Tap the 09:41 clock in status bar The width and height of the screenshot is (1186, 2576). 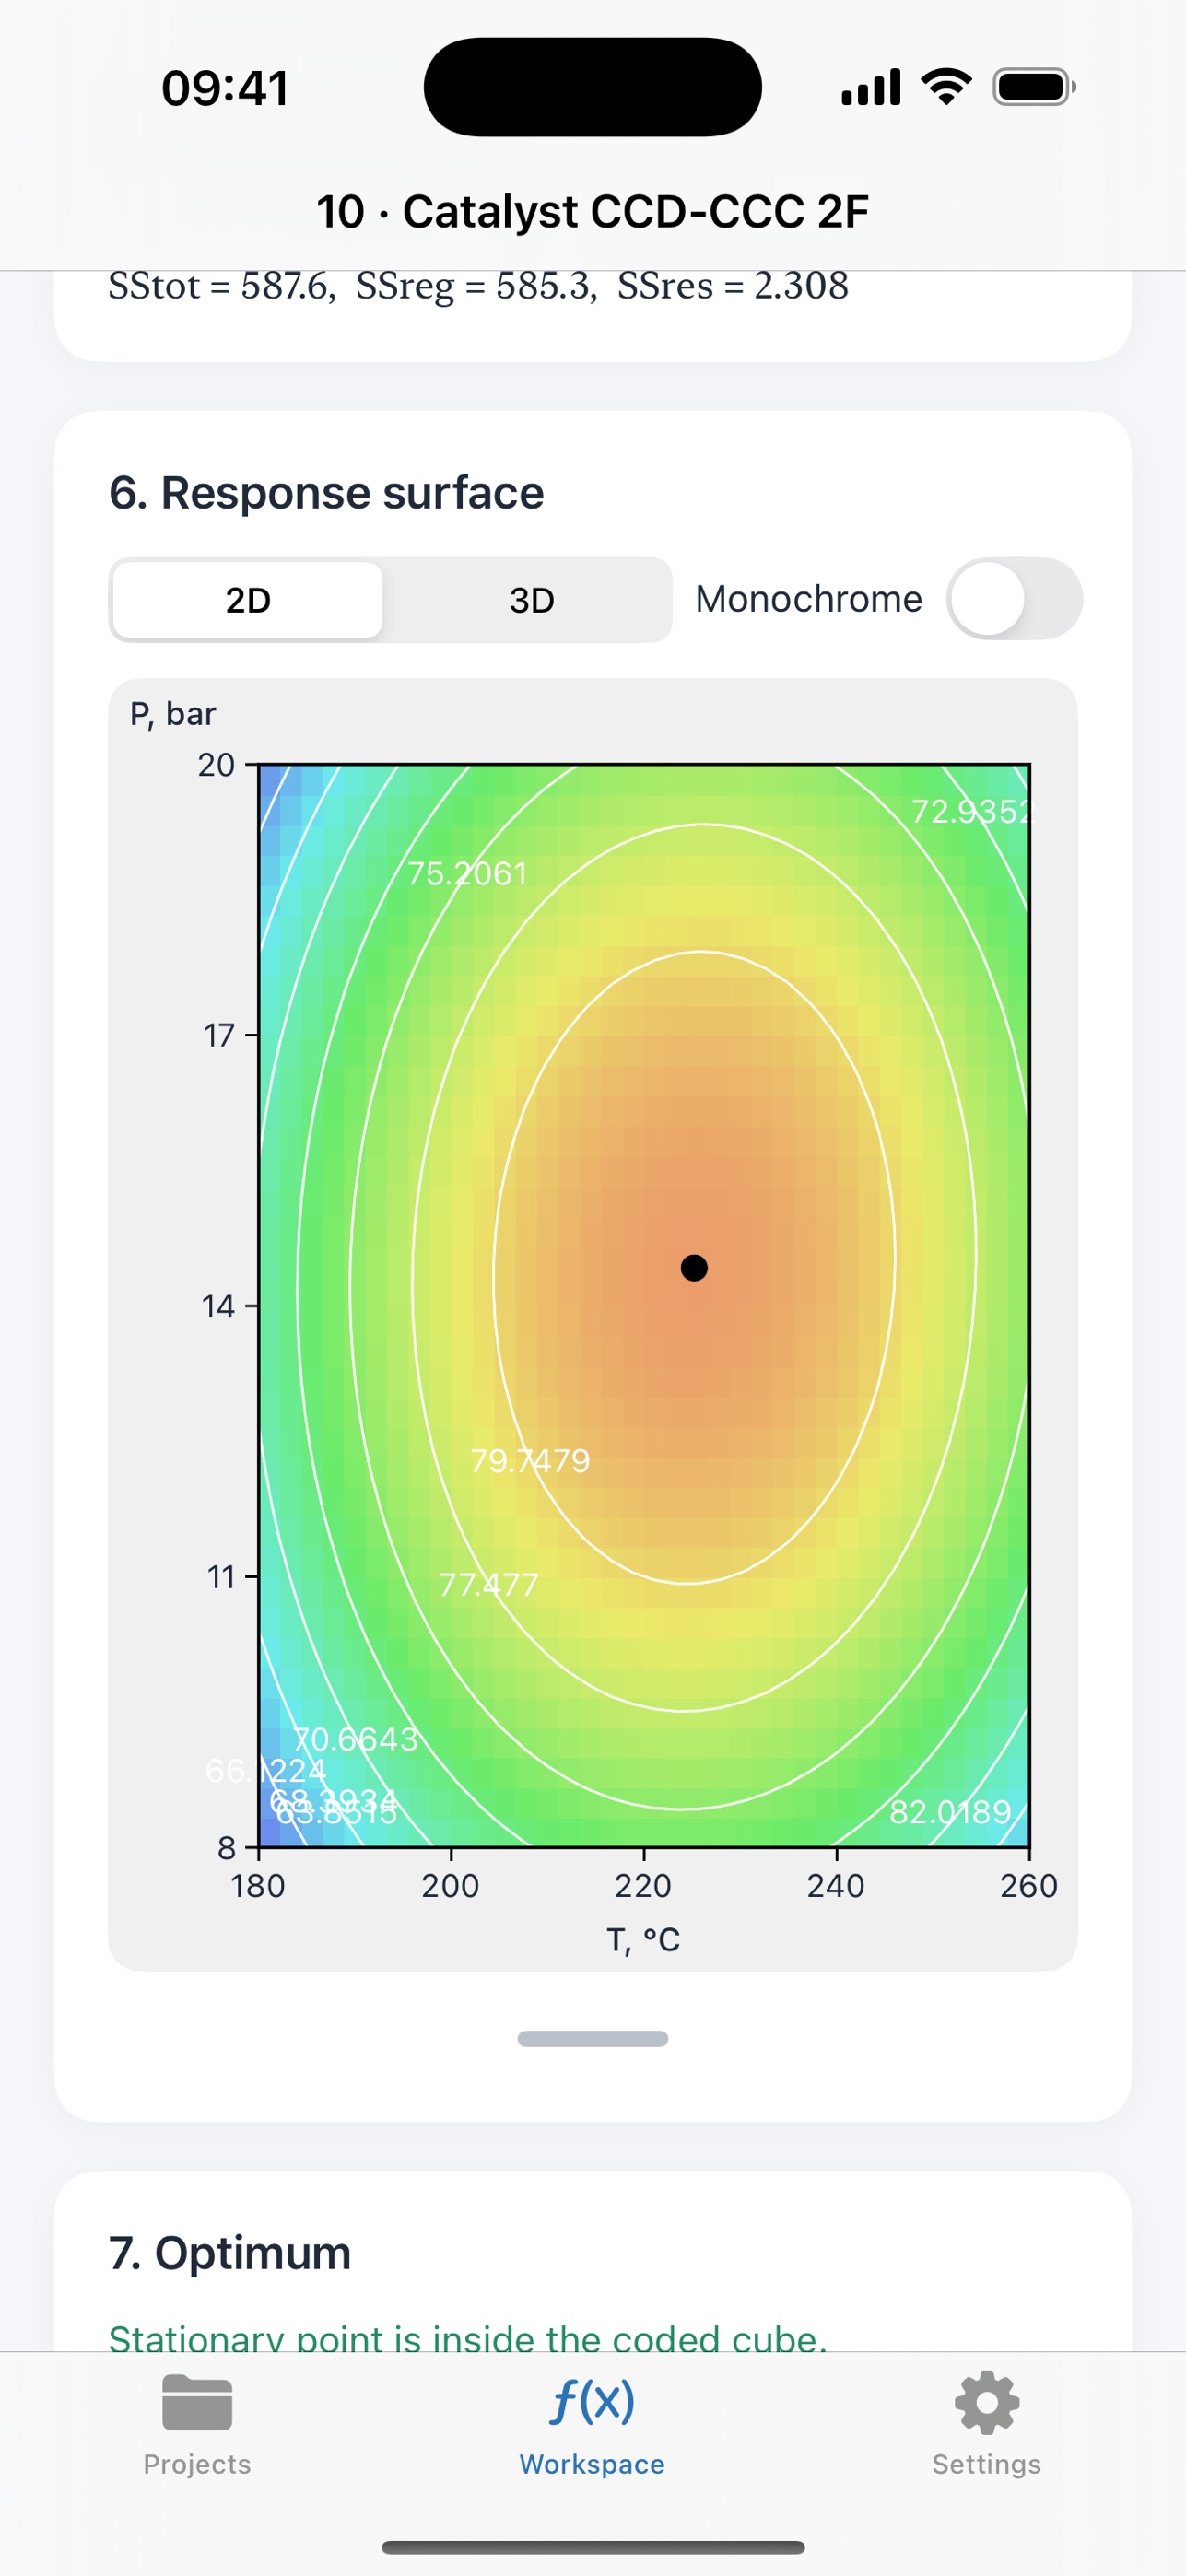[x=225, y=88]
